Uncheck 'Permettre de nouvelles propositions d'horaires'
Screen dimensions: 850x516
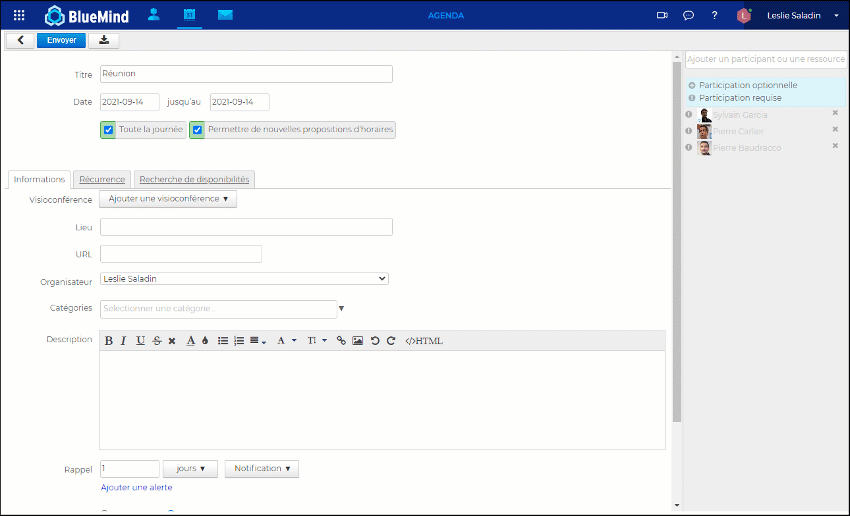[198, 130]
